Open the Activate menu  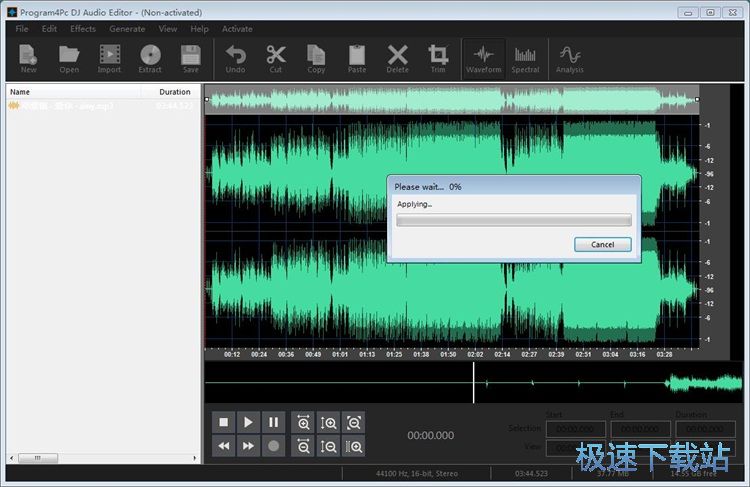[237, 29]
